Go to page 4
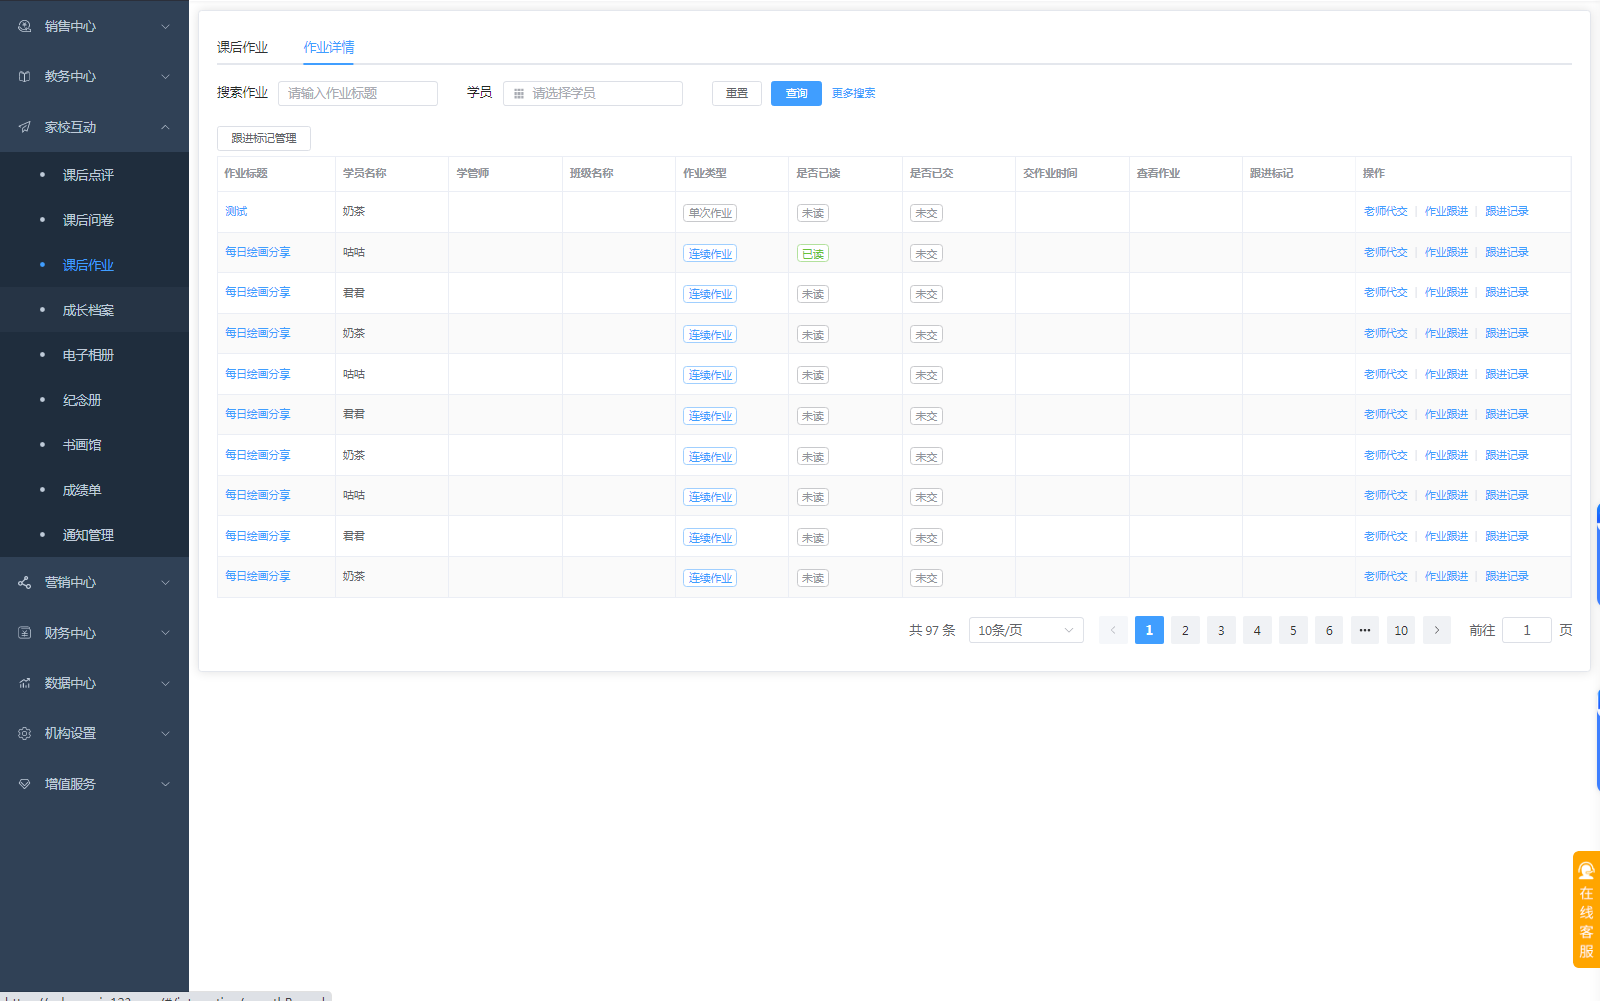The width and height of the screenshot is (1600, 1001). [1257, 630]
